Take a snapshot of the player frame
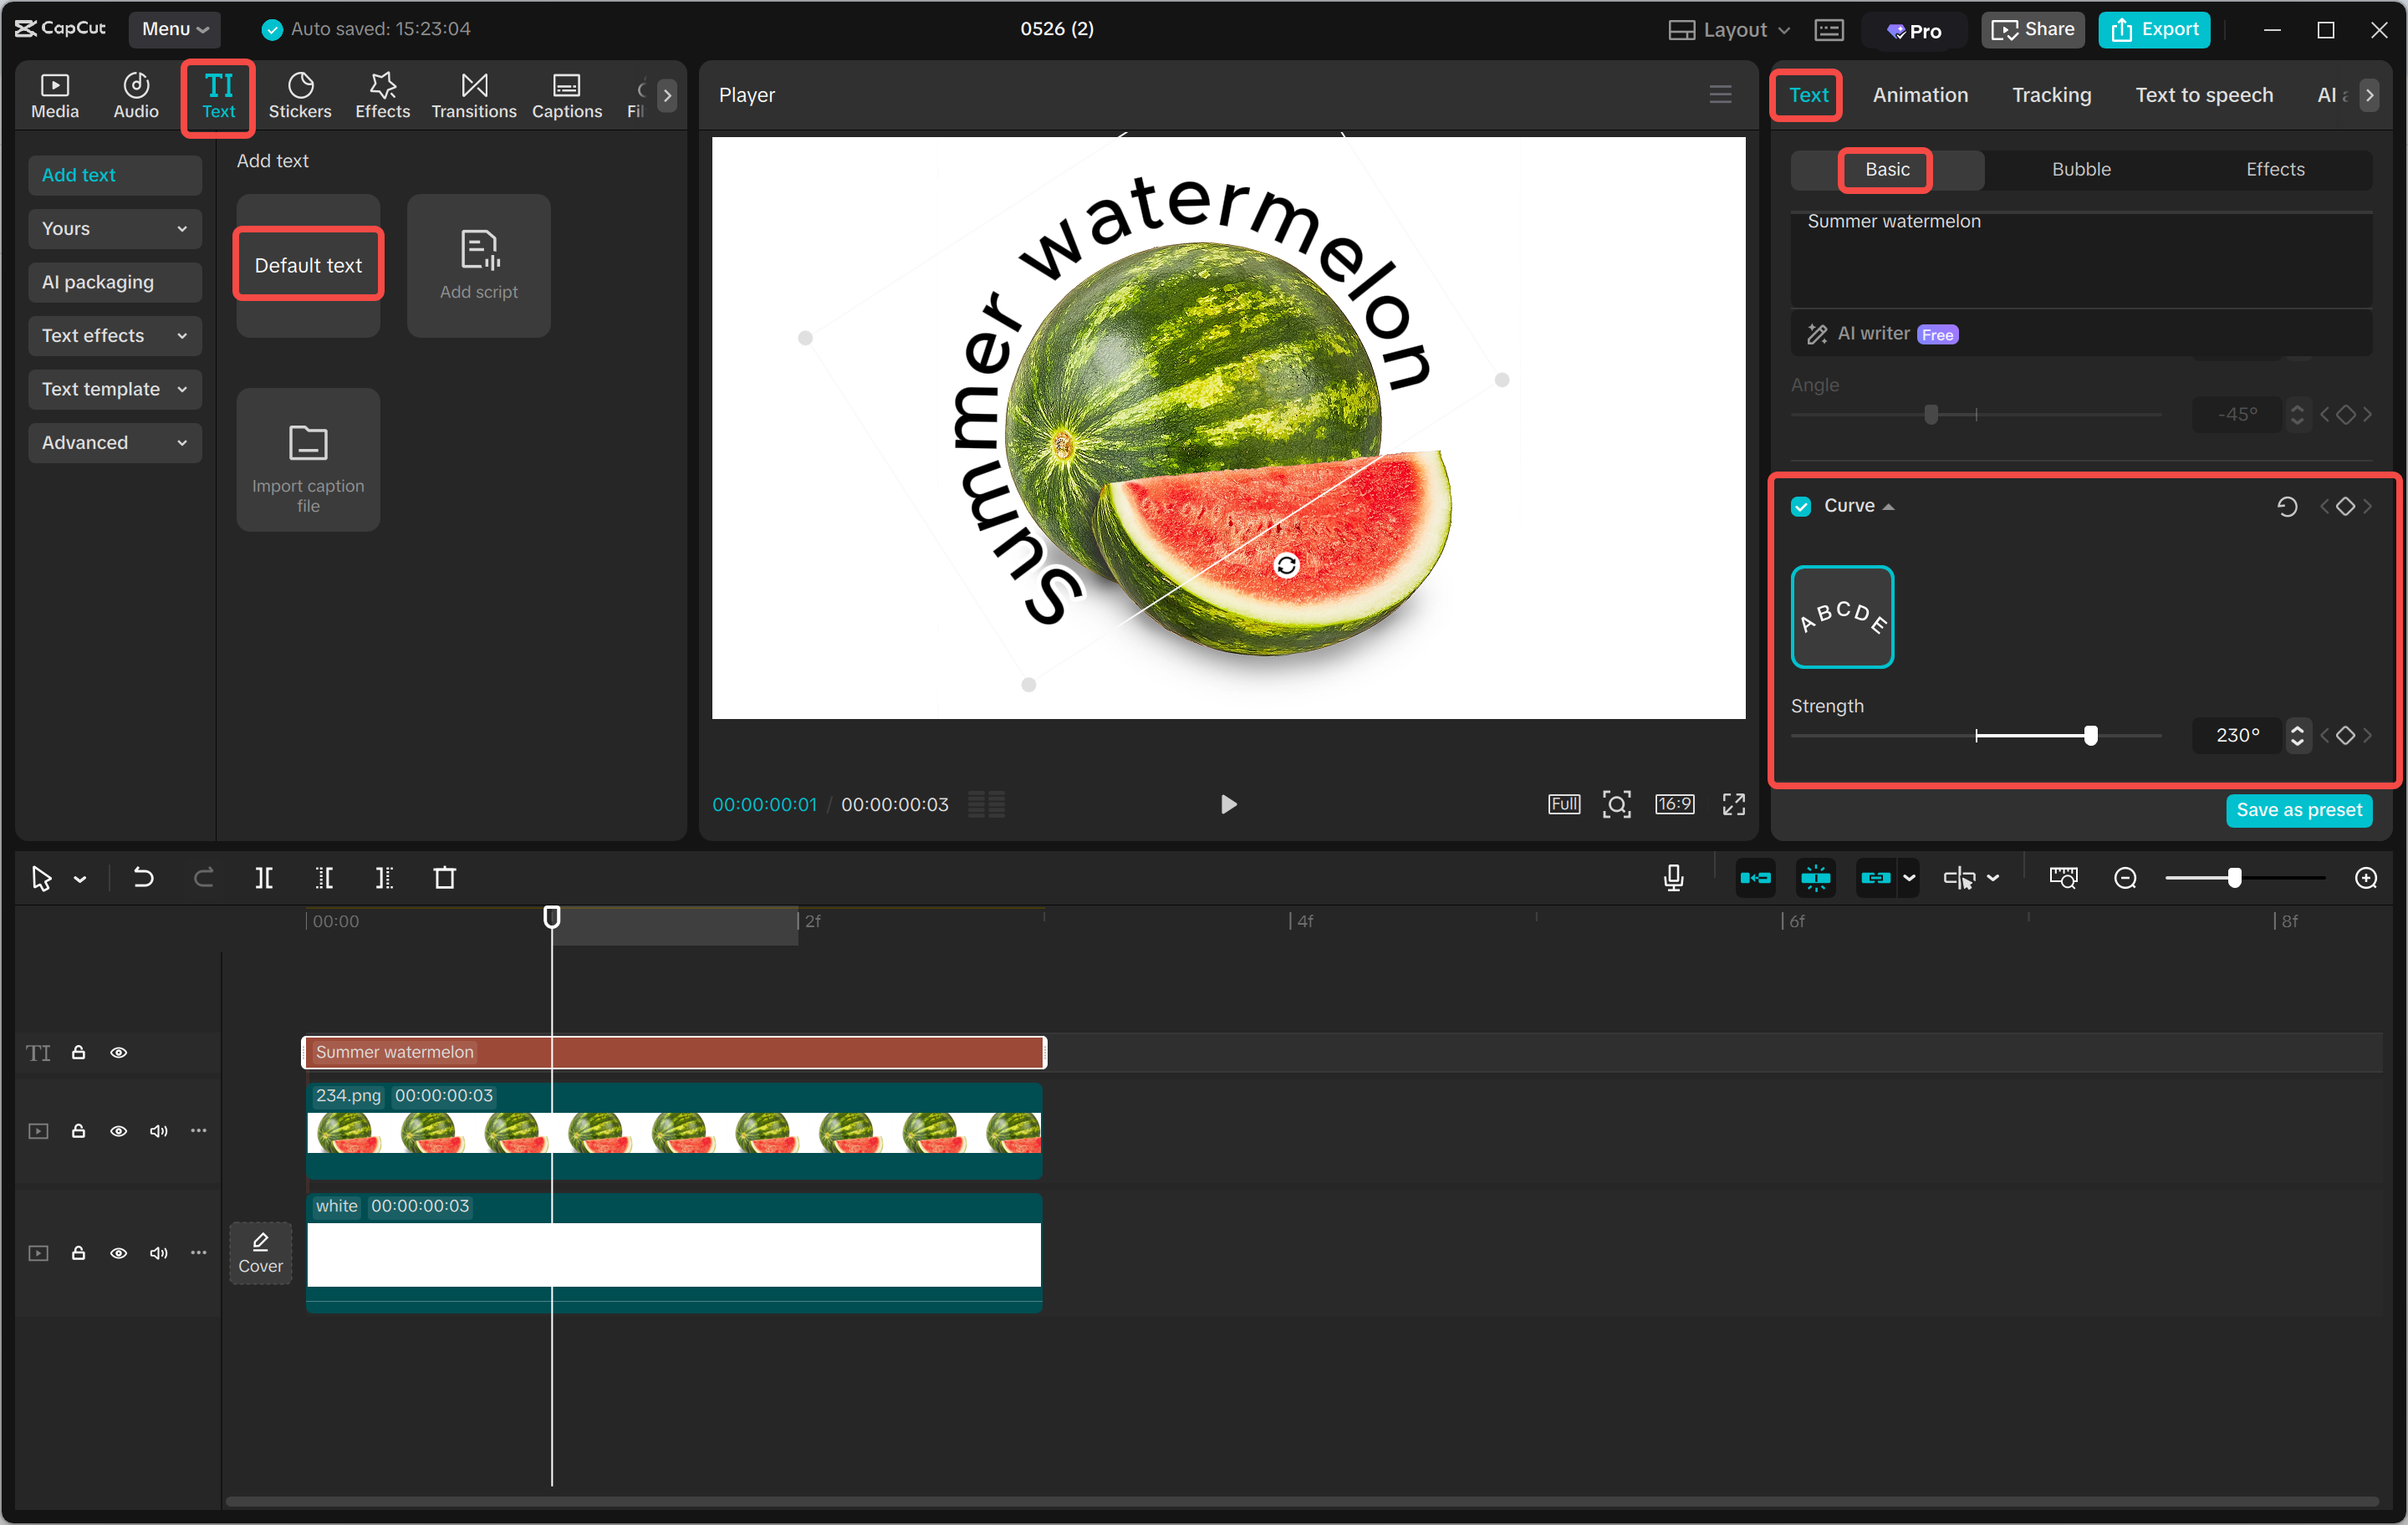2408x1525 pixels. tap(1616, 804)
